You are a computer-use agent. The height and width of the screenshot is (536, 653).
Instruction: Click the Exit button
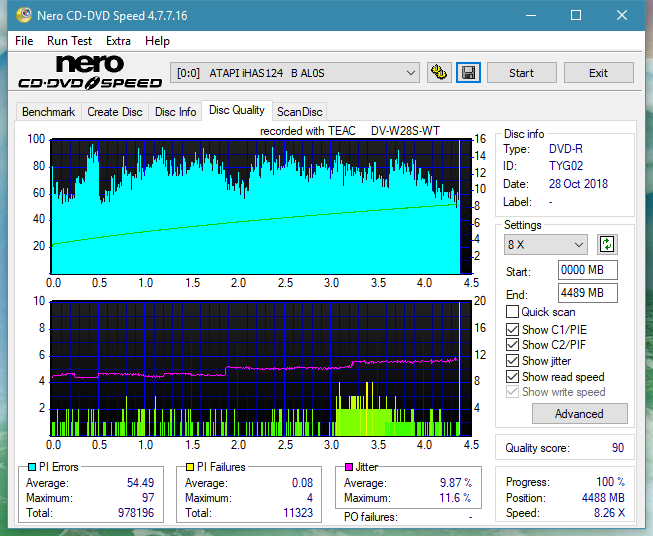[598, 73]
